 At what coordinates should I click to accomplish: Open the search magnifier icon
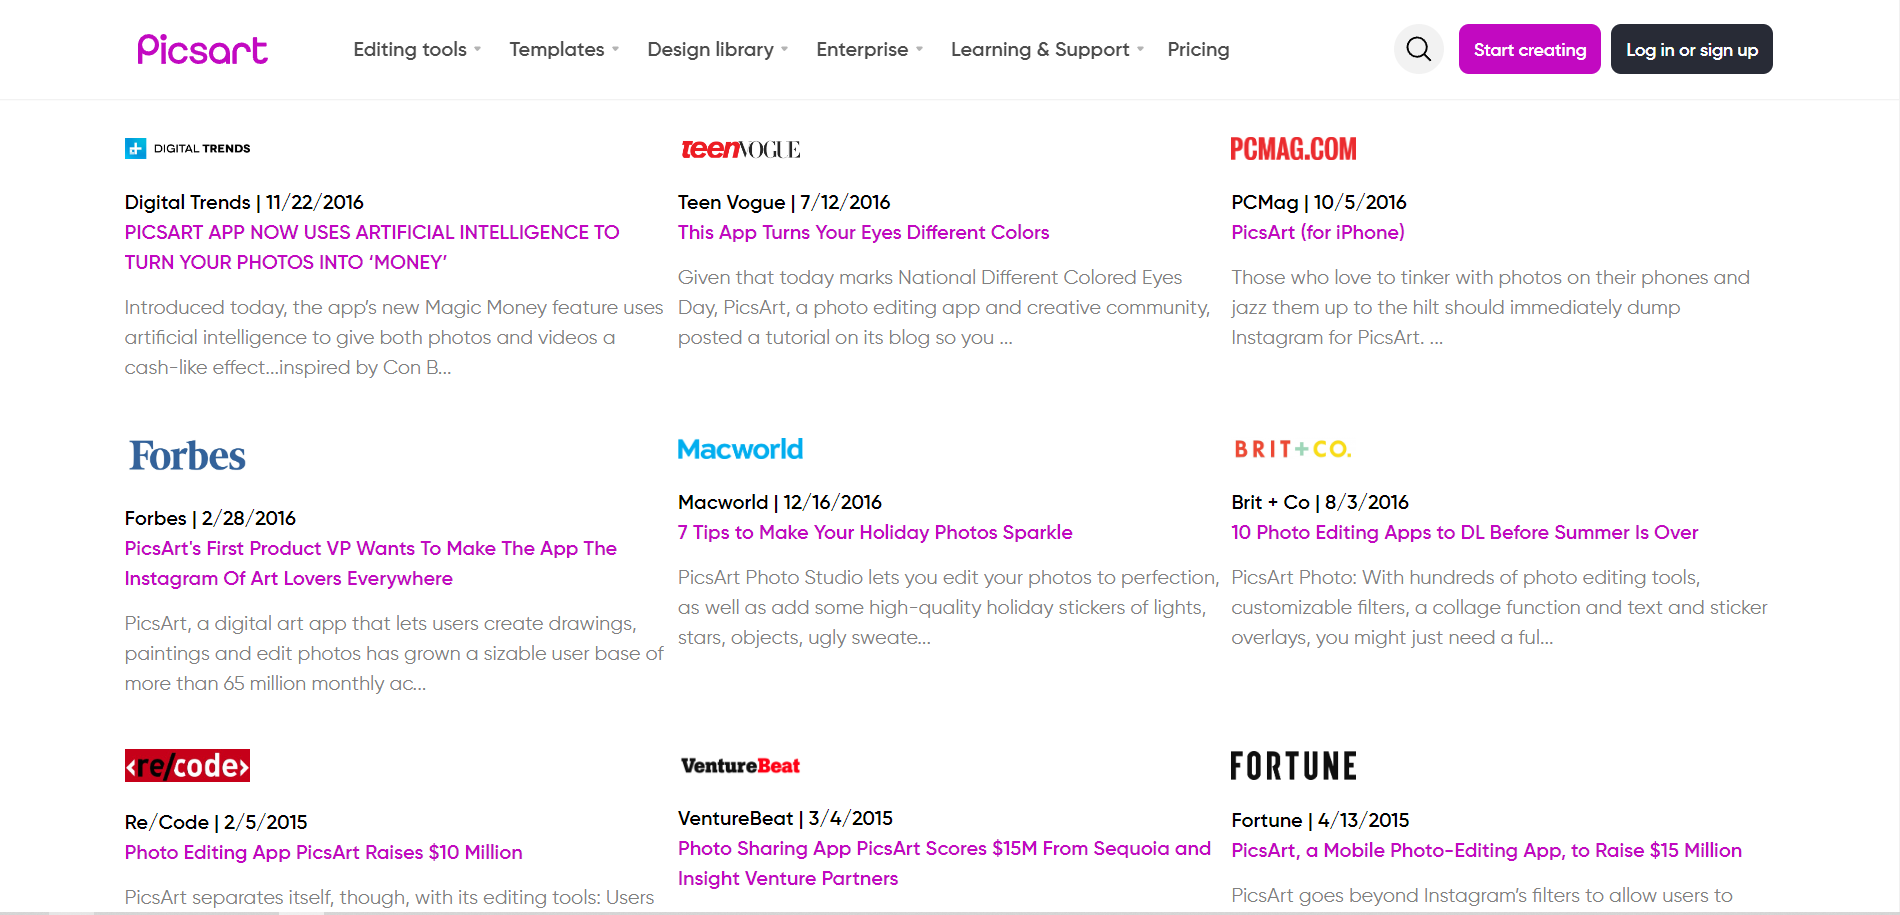coord(1418,49)
